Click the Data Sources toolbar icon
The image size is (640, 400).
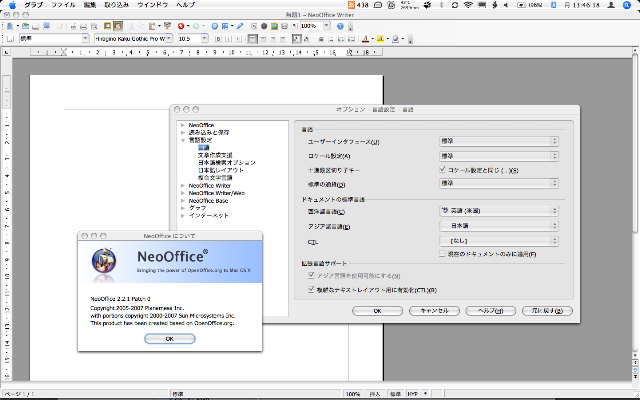tap(284, 26)
